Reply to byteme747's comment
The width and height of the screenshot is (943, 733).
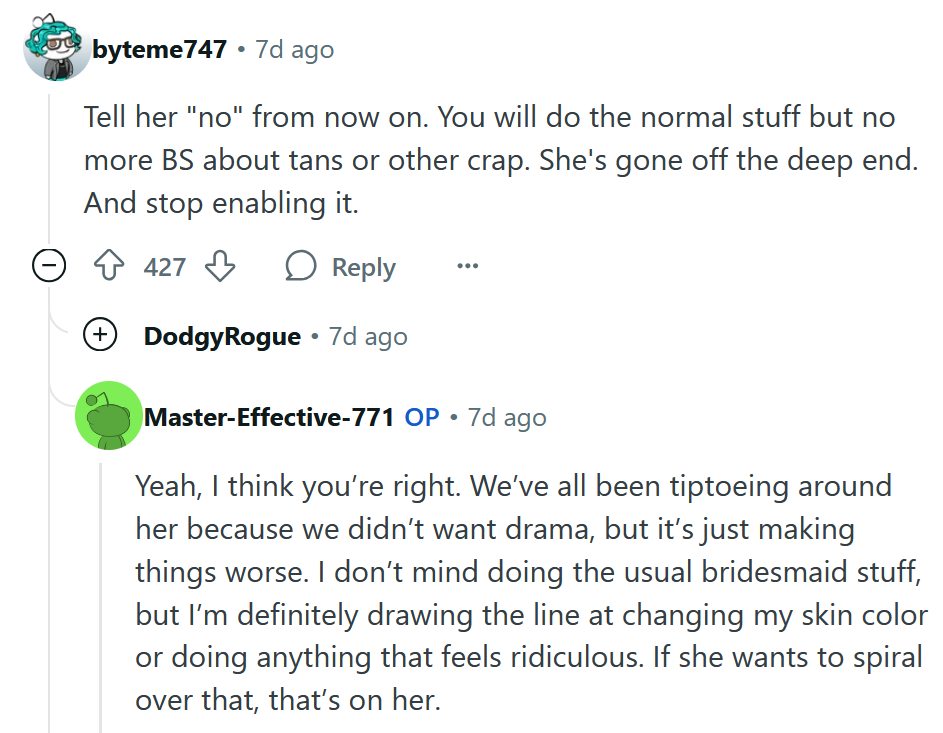(341, 267)
